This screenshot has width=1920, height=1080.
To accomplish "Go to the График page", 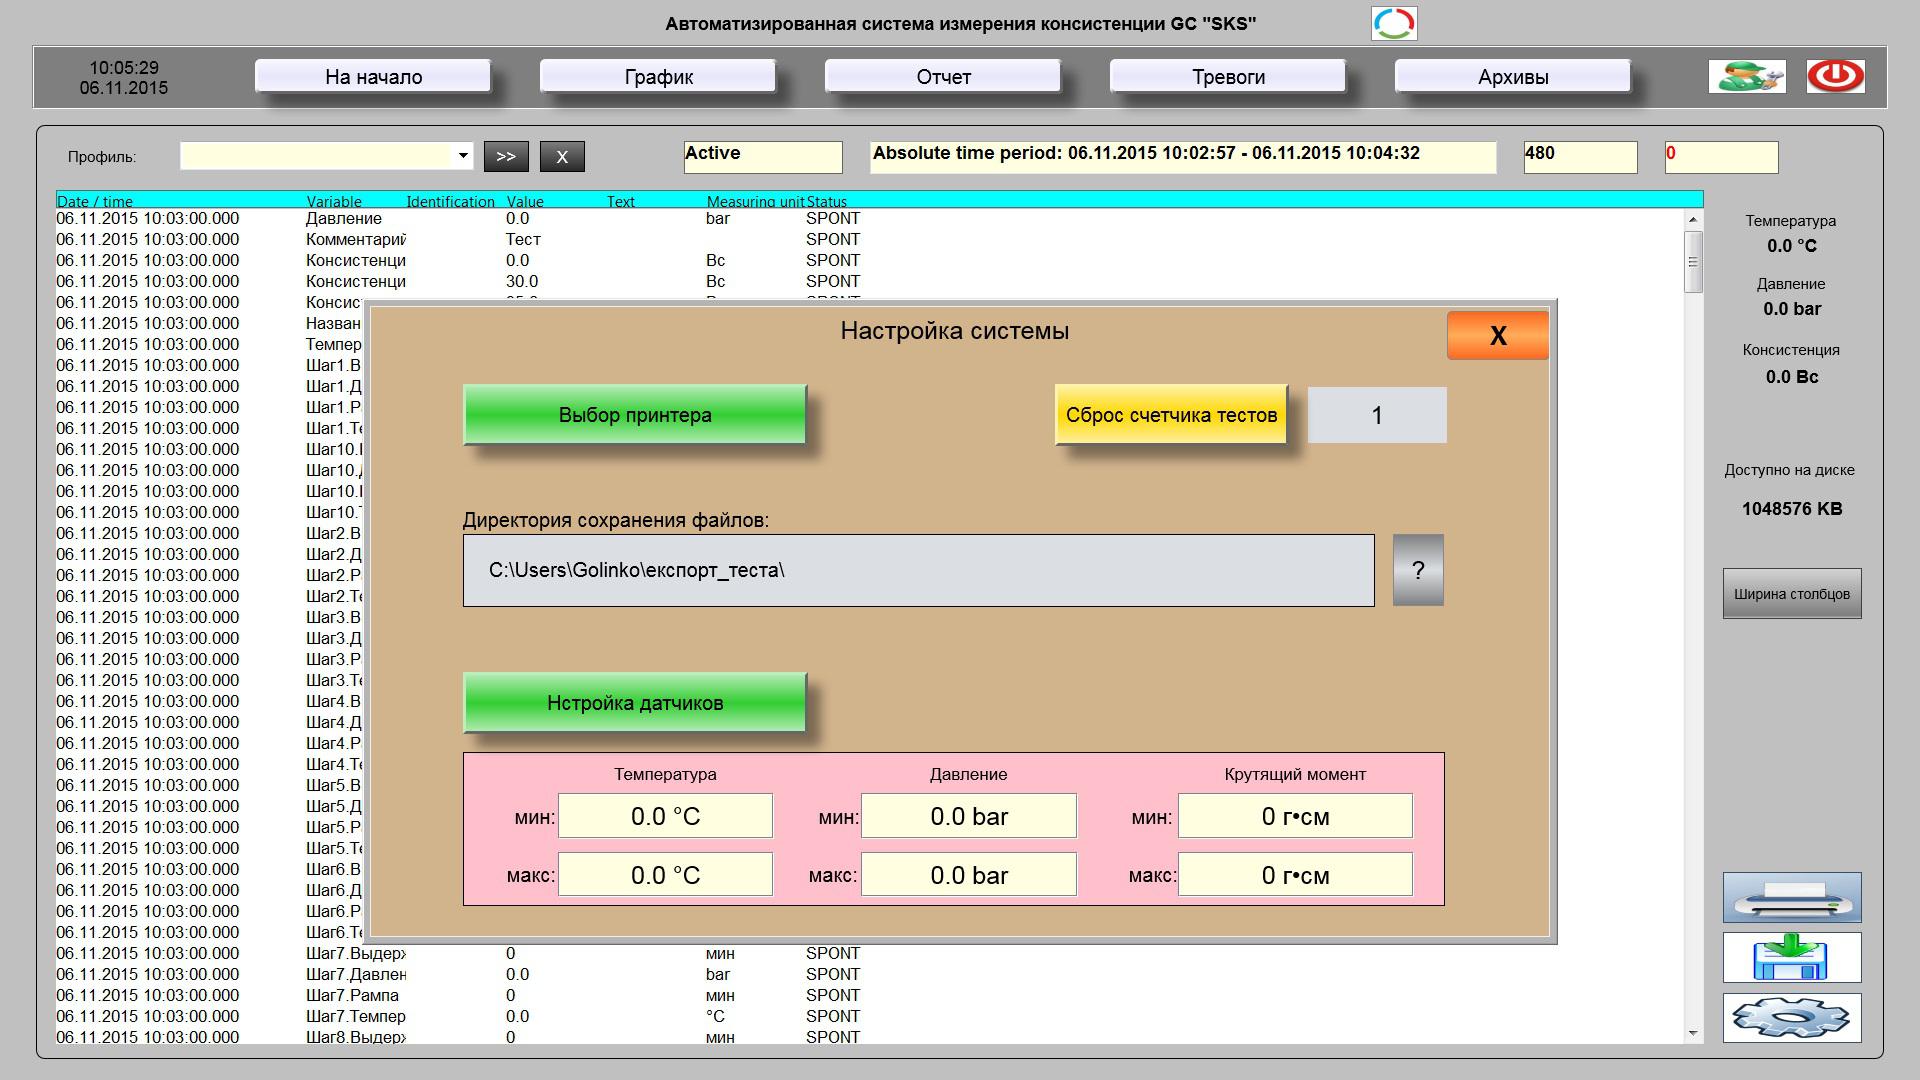I will [658, 77].
